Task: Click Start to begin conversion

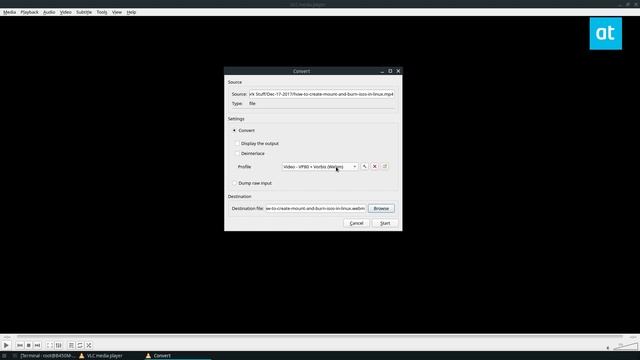Action: (x=385, y=223)
